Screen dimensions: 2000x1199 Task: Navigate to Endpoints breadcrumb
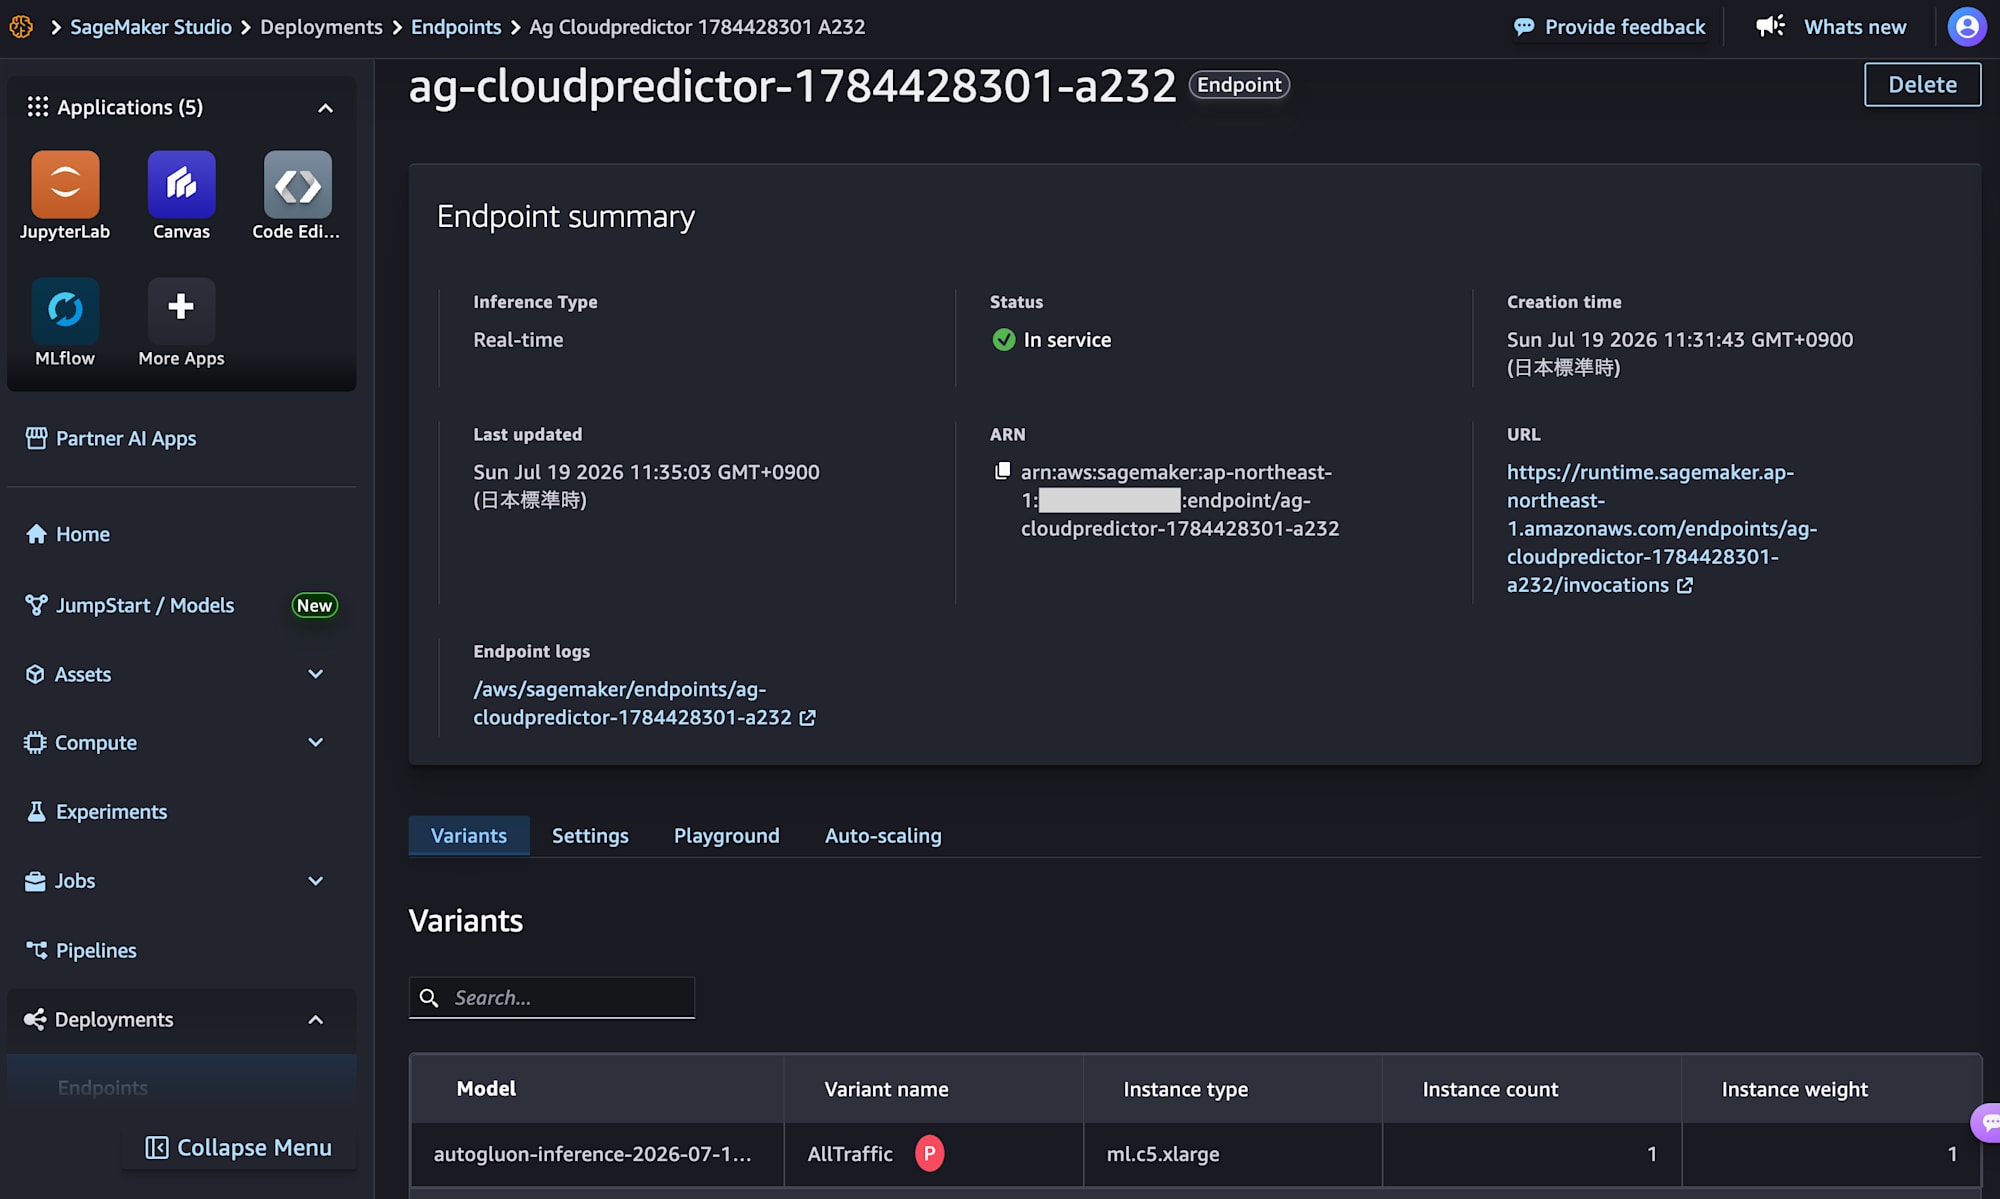pos(456,27)
